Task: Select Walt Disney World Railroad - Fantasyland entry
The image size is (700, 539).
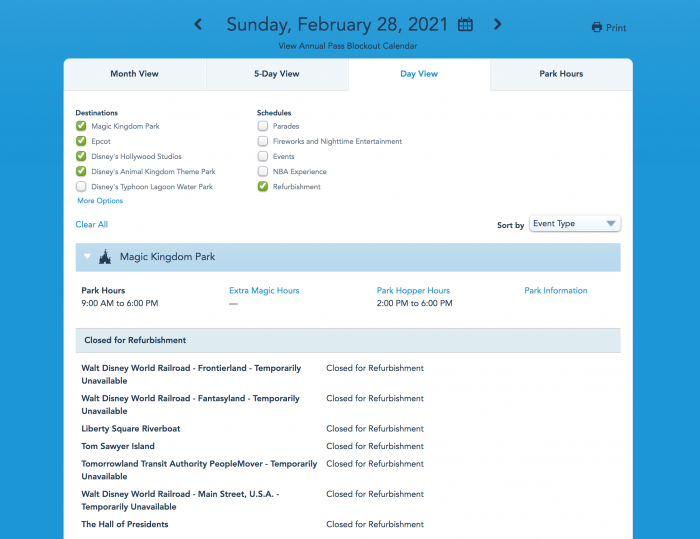Action: coord(190,405)
